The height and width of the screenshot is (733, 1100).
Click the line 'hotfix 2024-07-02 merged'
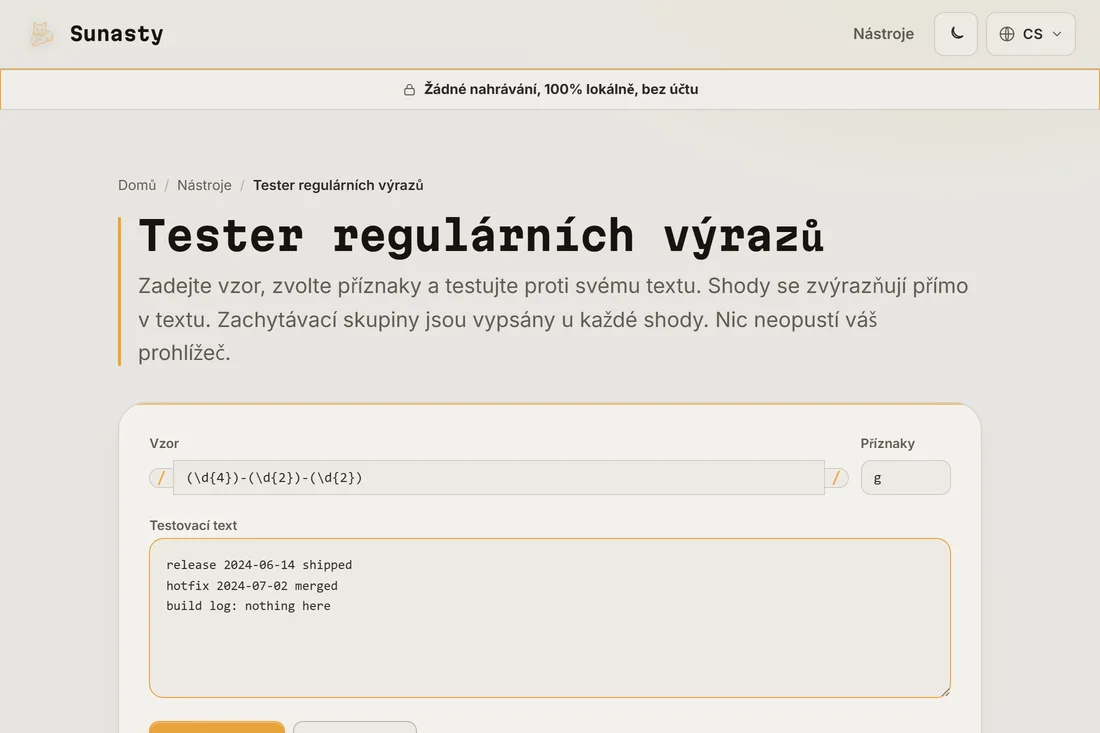click(x=252, y=586)
